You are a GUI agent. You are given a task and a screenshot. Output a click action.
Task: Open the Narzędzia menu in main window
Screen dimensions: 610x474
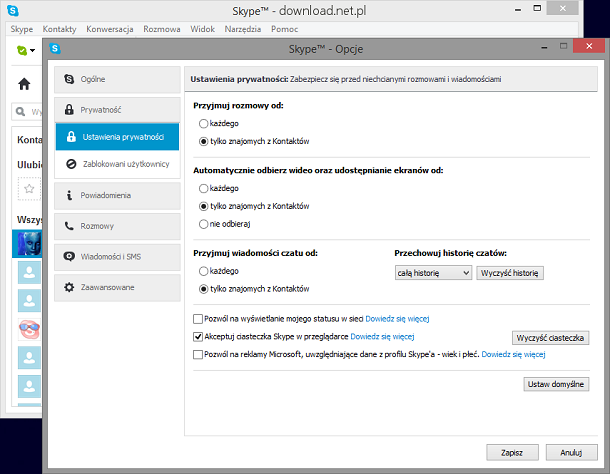point(243,29)
